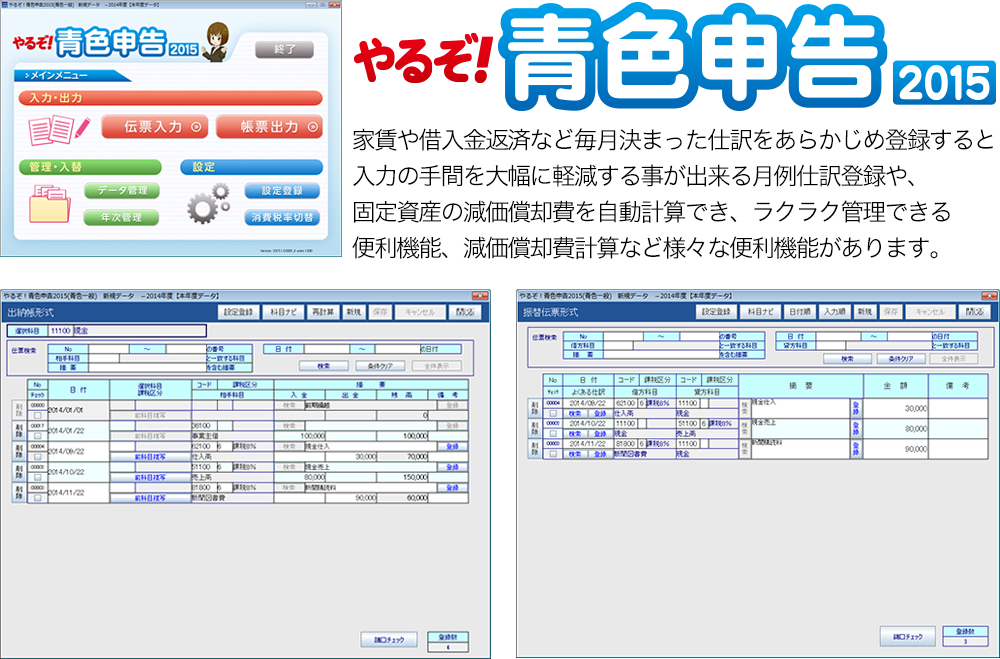Click the first 日付 search field in 出納帳形式
Screen dimensions: 1000x659
point(327,349)
